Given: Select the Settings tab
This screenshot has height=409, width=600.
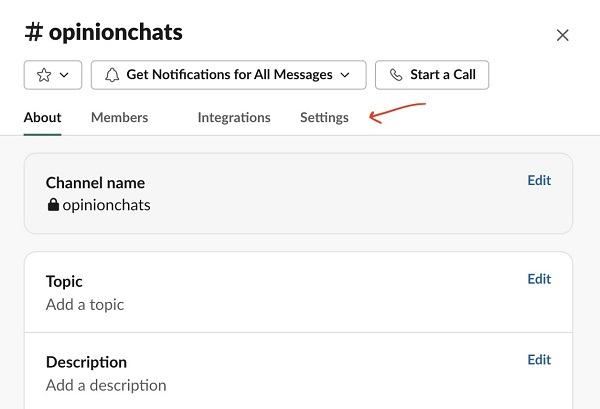Looking at the screenshot, I should pos(324,118).
